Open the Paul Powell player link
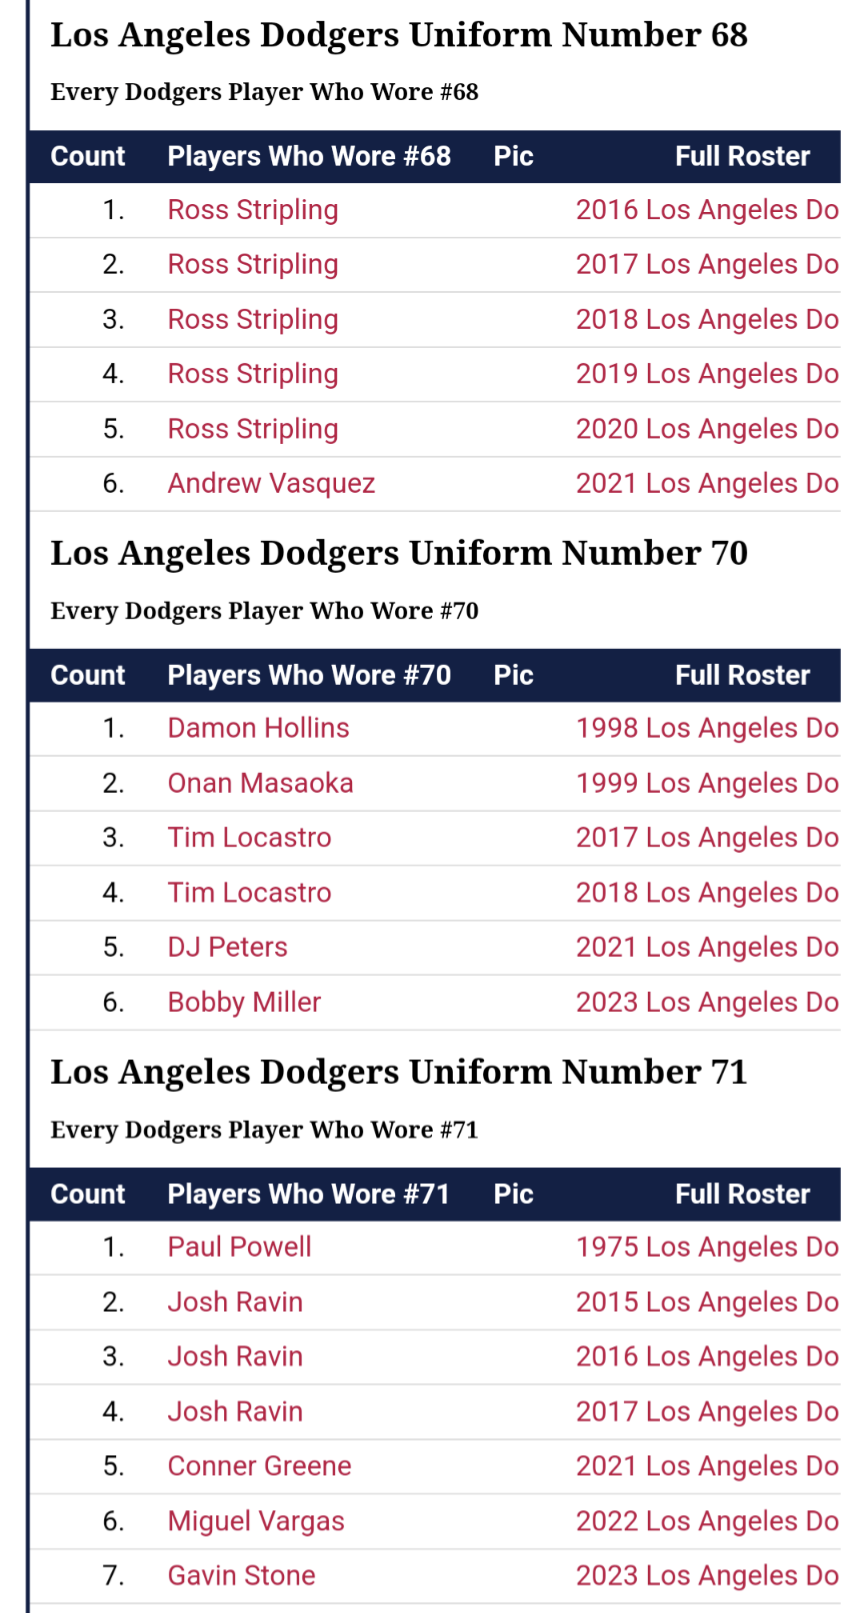 [239, 1247]
